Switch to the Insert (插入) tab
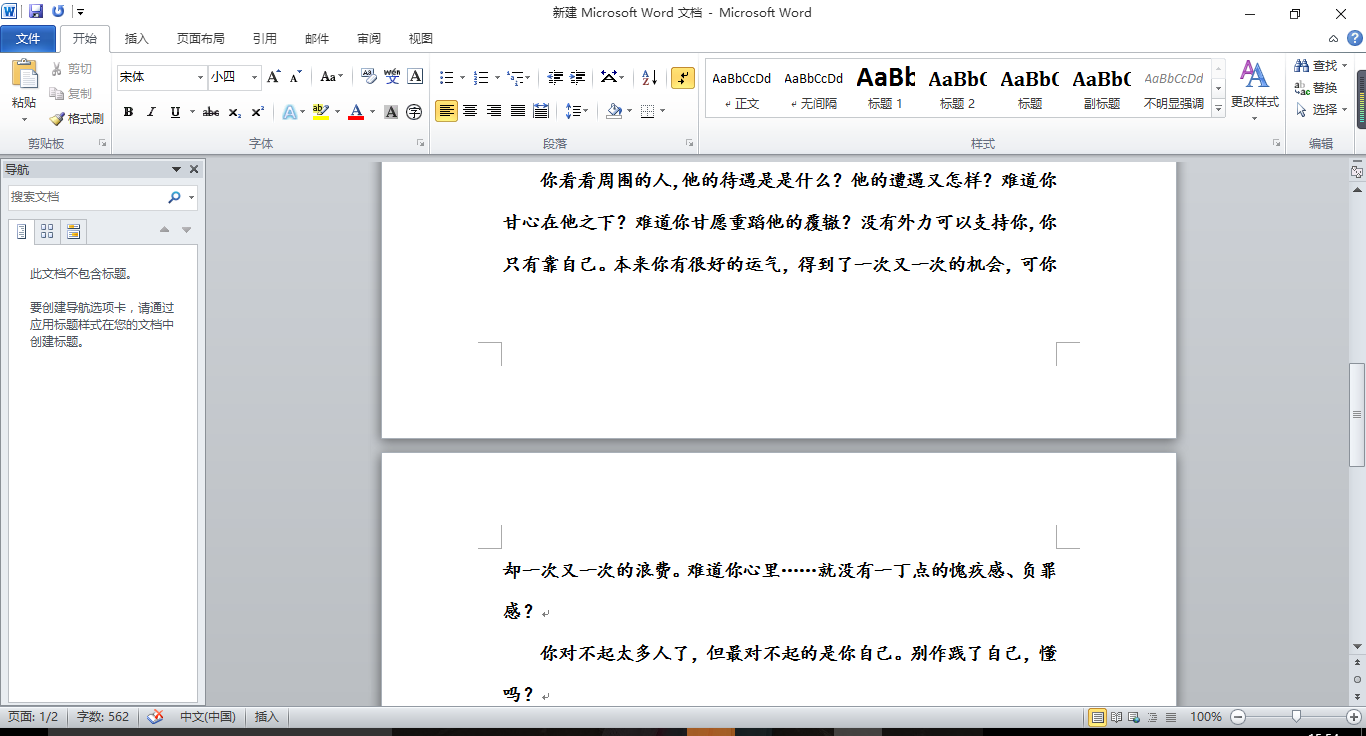Screen dimensions: 1366x736 [x=136, y=39]
